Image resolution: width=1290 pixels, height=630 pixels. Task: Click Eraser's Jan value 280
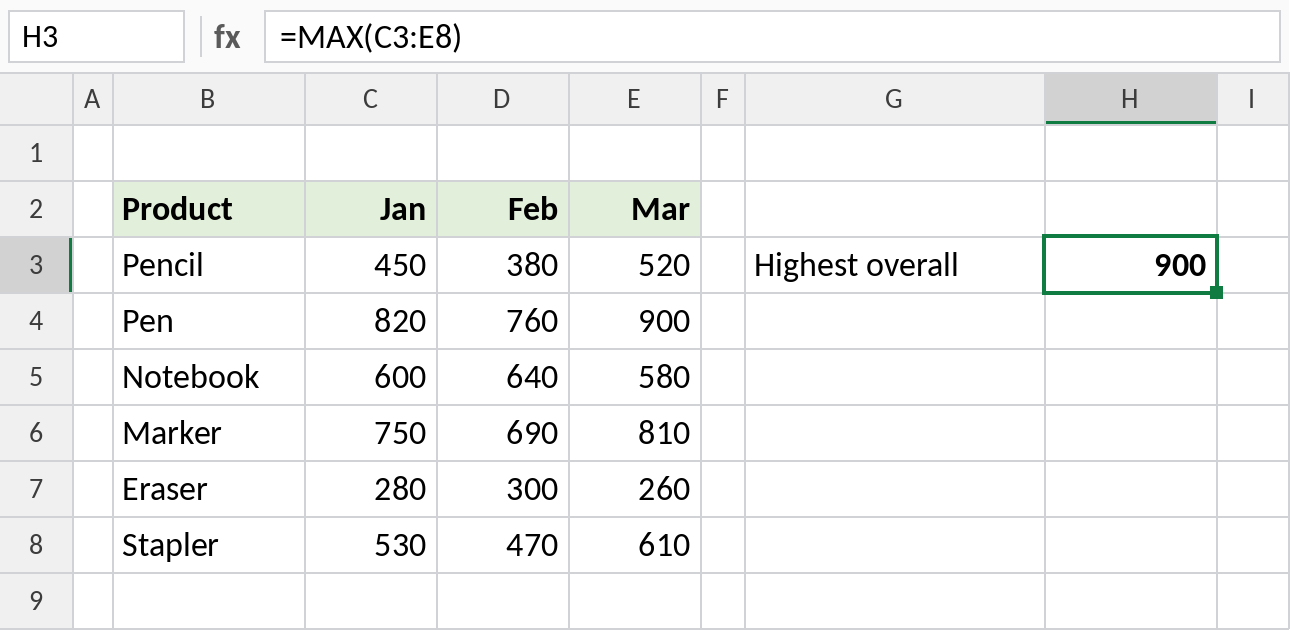pos(371,489)
